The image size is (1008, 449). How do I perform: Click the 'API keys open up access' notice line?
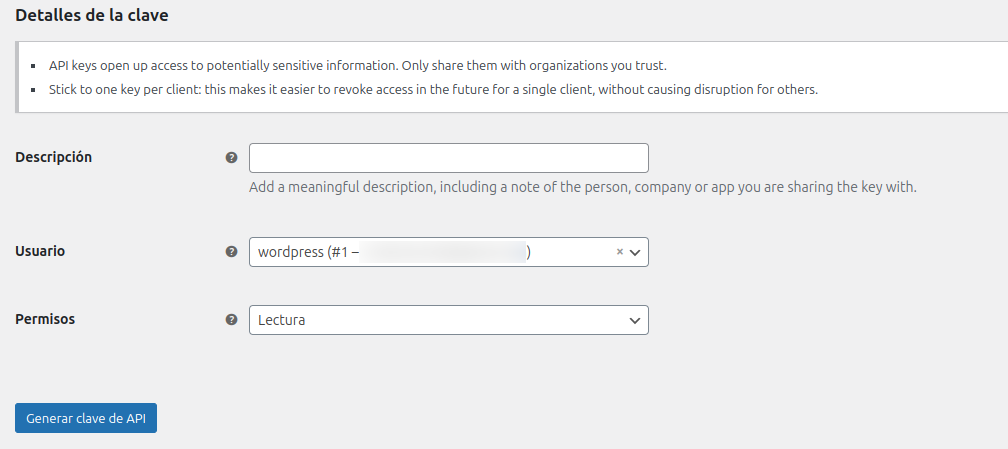(357, 66)
